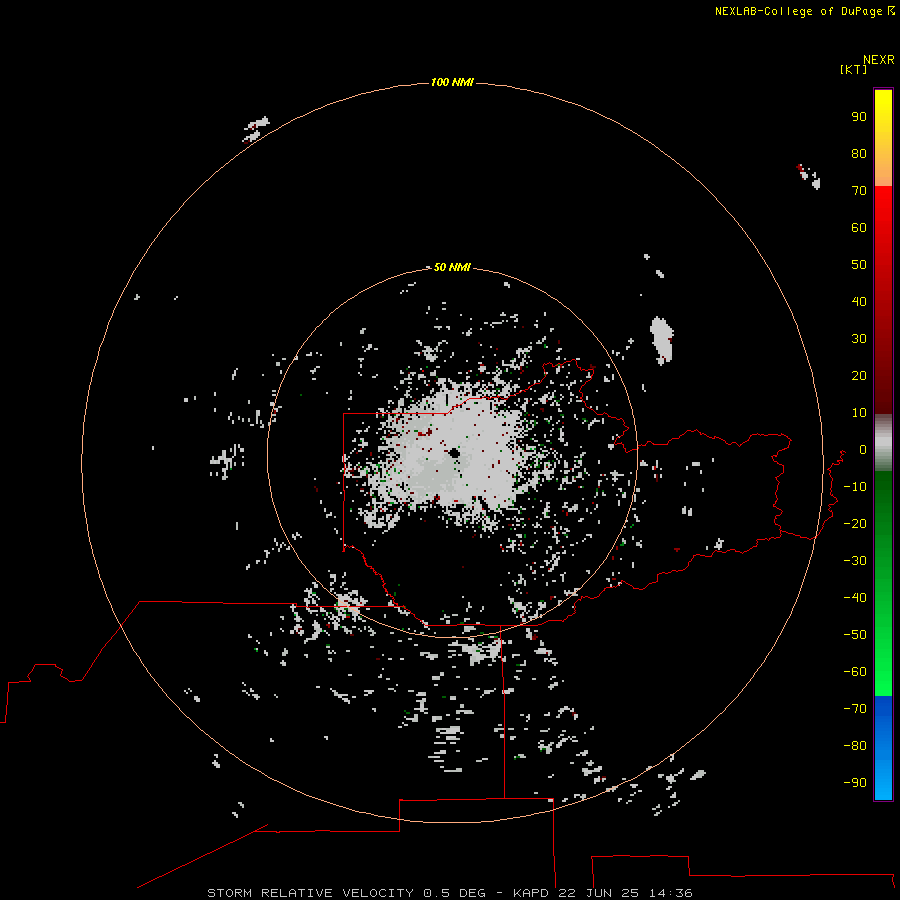
Task: Click the -20 kt color scale label
Action: [855, 523]
